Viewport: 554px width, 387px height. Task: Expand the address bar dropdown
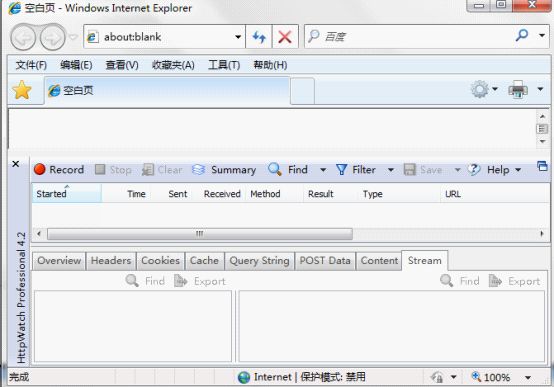click(238, 37)
